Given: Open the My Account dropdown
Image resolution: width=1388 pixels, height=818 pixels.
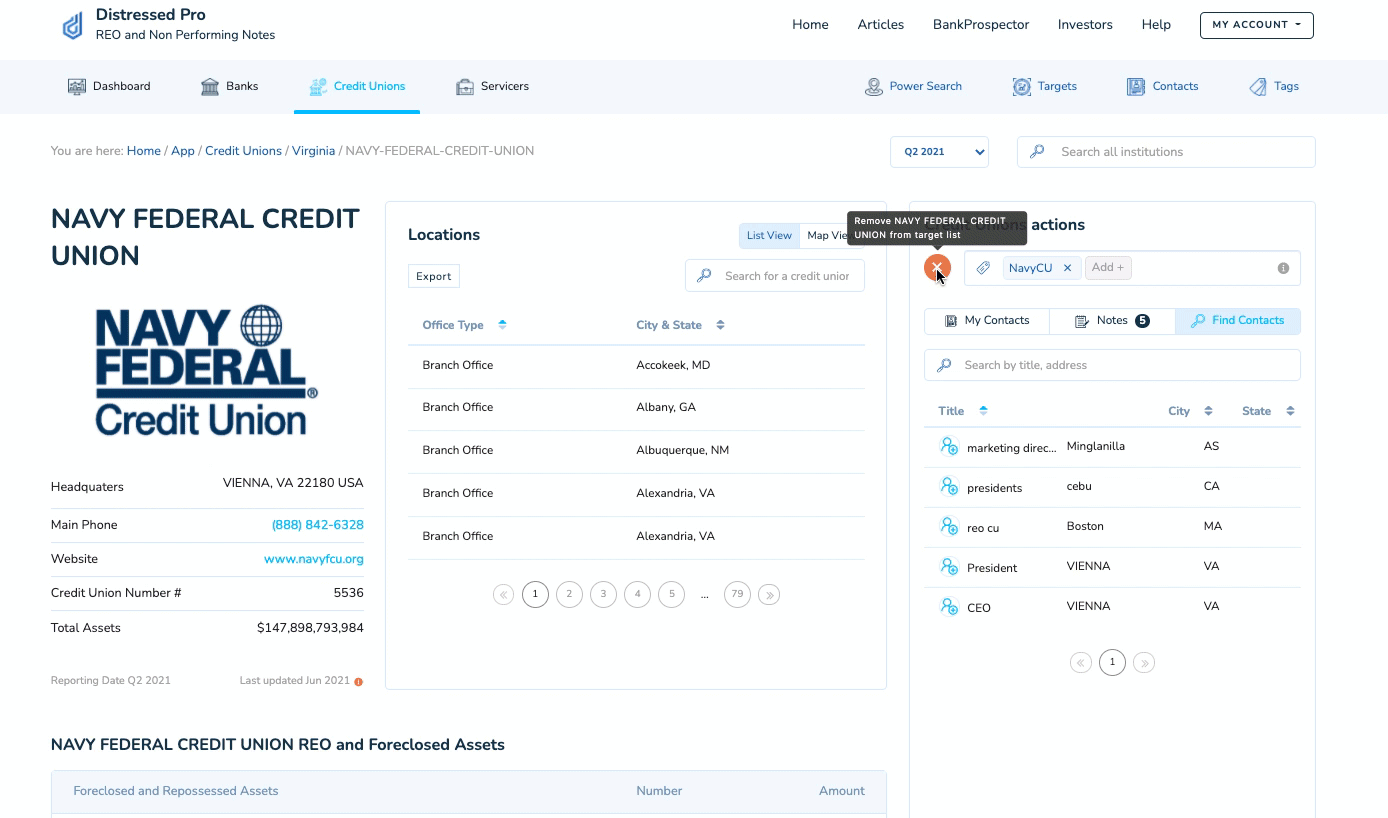Looking at the screenshot, I should tap(1256, 25).
